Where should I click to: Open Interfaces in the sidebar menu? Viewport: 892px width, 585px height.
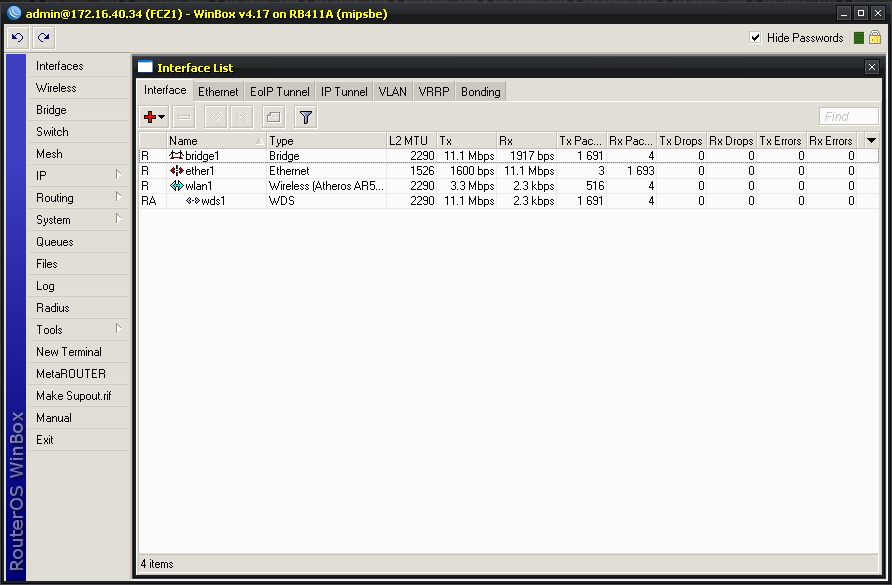(x=78, y=66)
